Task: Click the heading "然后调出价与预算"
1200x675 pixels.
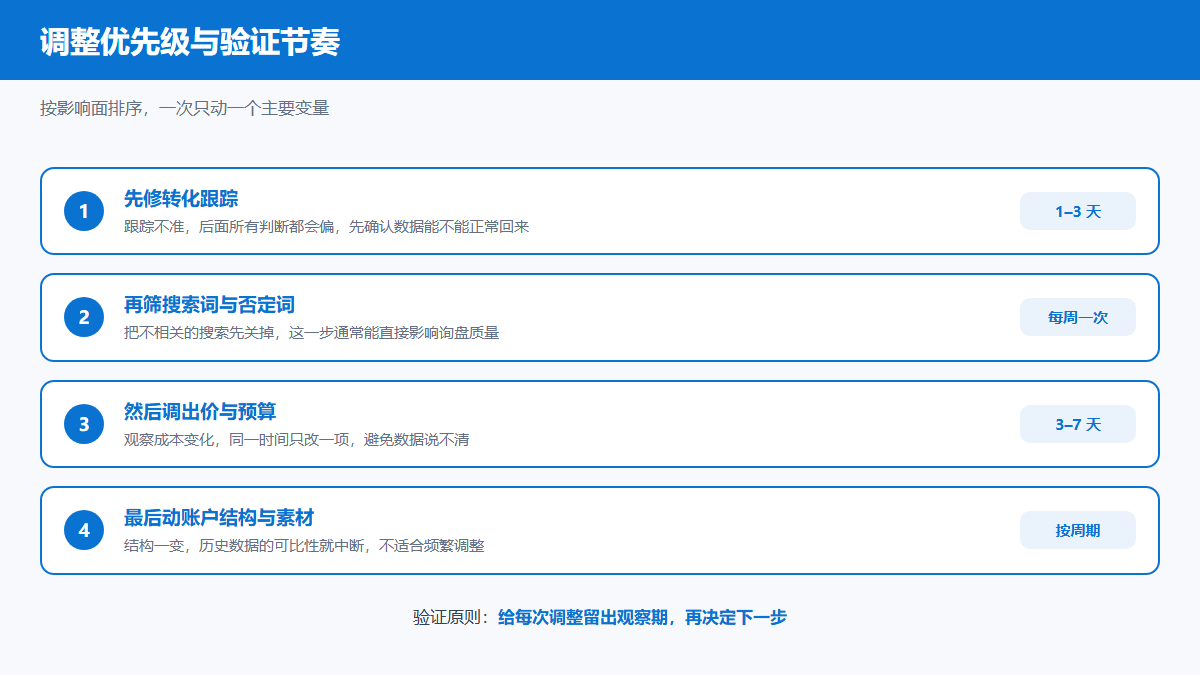Action: (200, 411)
